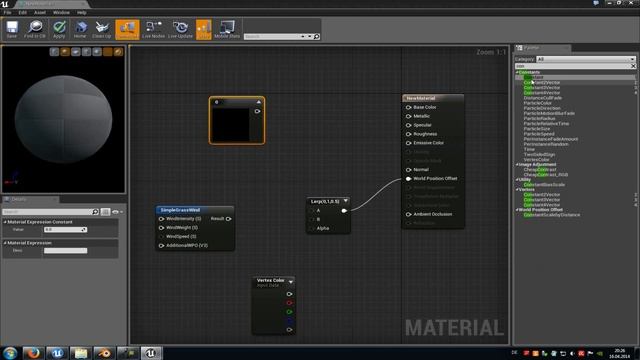Image resolution: width=640 pixels, height=360 pixels.
Task: Click the Lerp node Alpha pin
Action: click(313, 228)
